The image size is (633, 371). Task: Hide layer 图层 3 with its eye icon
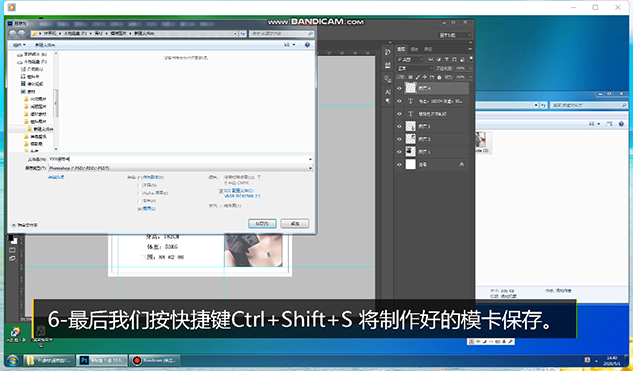point(399,127)
